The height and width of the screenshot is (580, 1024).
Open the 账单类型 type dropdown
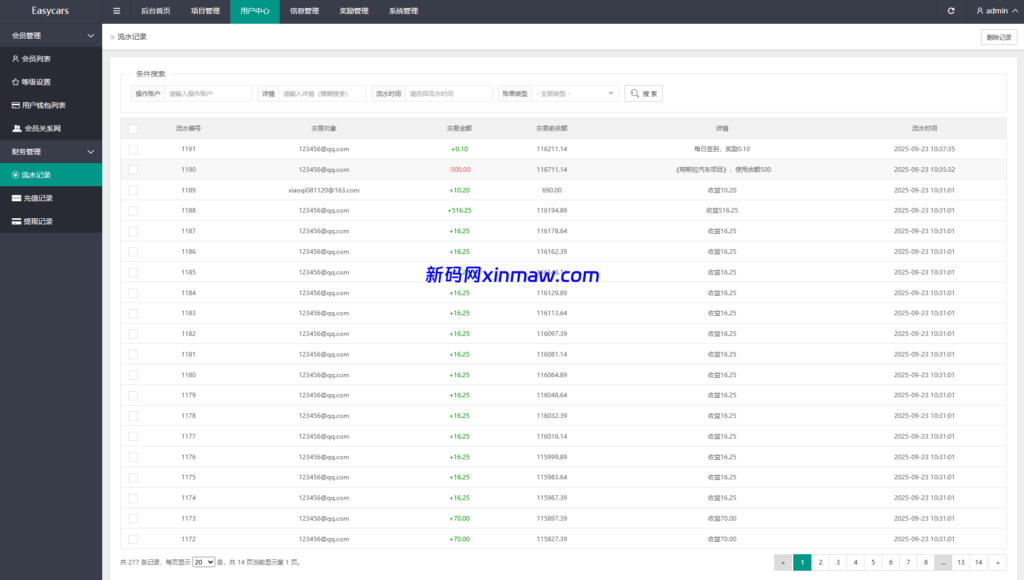(575, 93)
